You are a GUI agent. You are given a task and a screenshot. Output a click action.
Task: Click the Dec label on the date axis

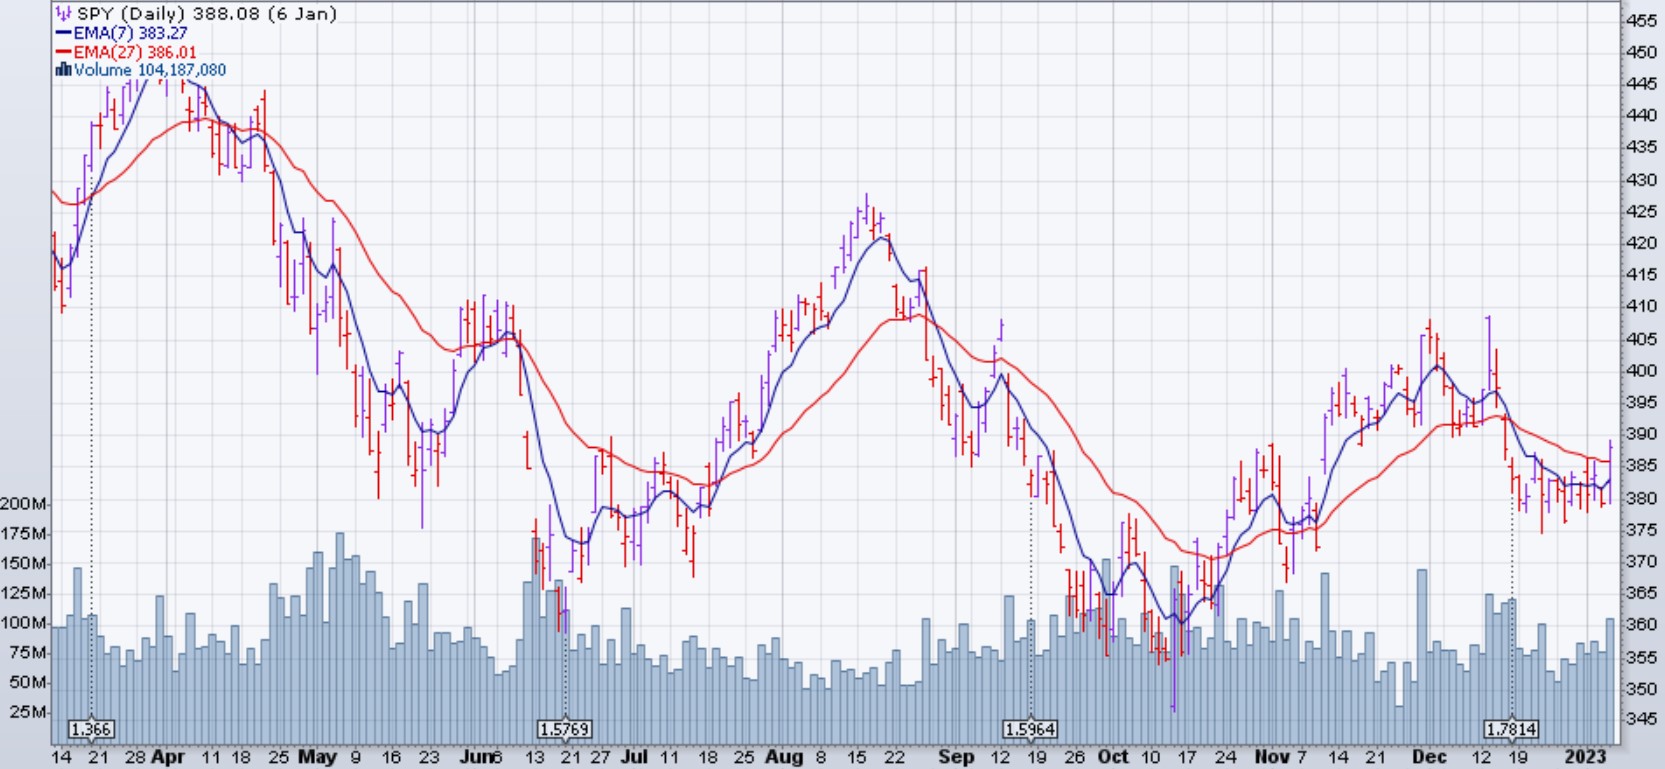click(1429, 757)
